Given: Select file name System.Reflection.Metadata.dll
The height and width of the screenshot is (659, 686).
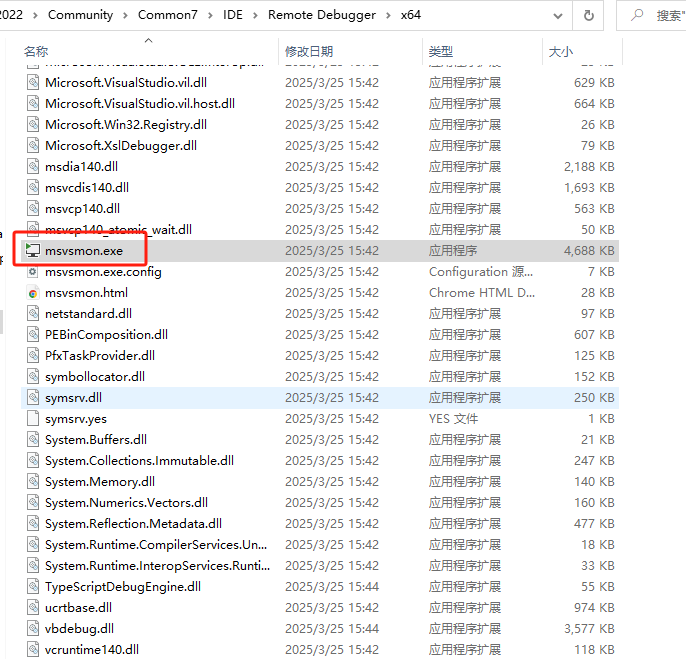Looking at the screenshot, I should click(x=133, y=524).
